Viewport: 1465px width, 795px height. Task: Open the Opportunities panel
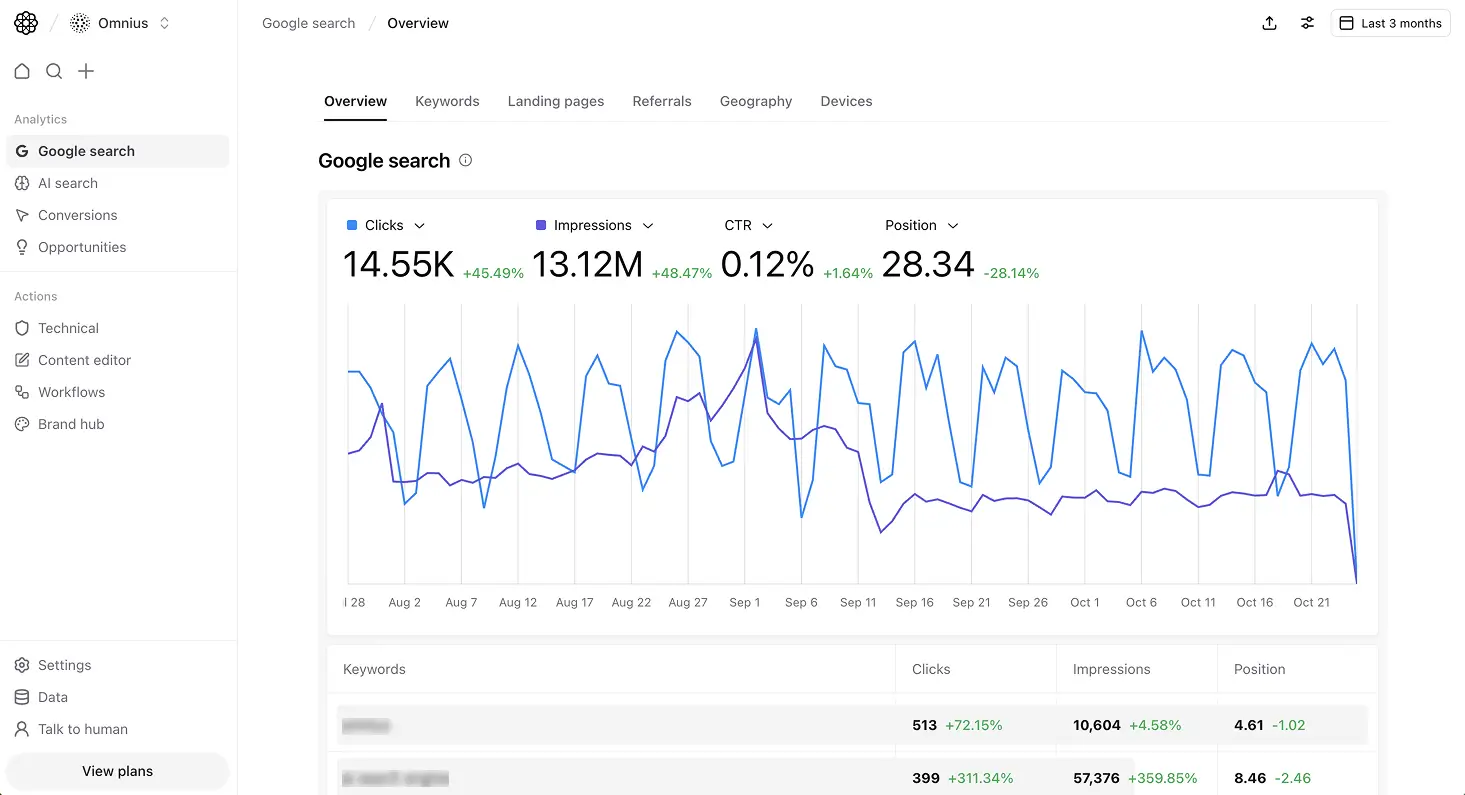[81, 247]
